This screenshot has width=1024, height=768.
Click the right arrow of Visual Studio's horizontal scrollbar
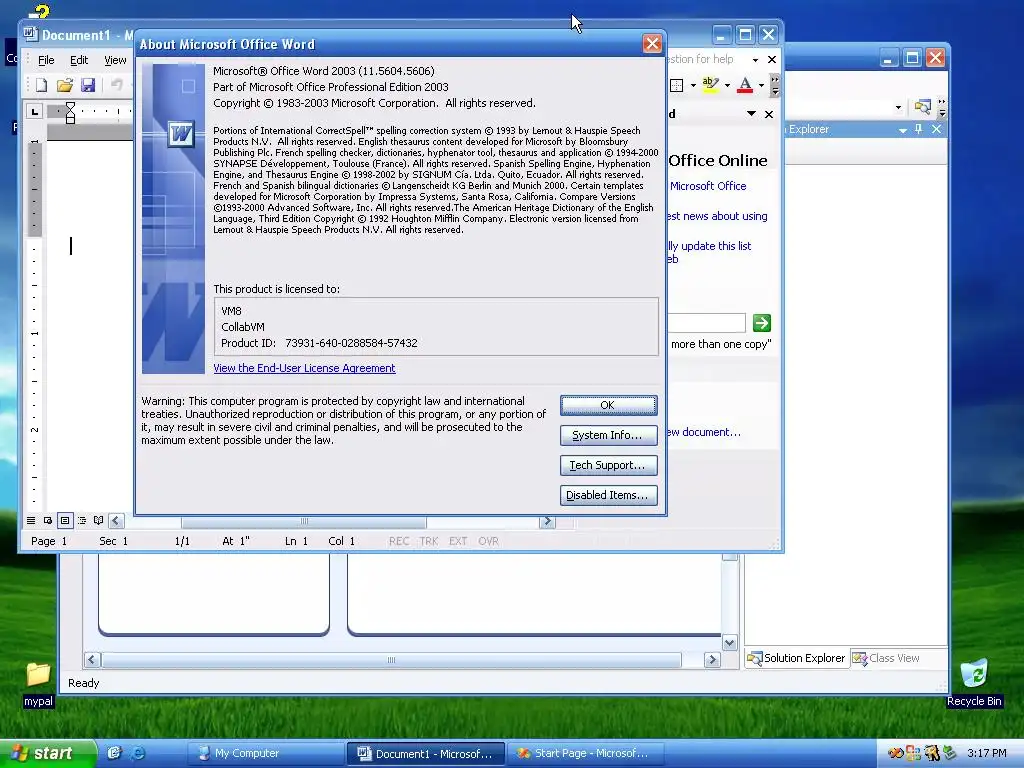click(712, 660)
